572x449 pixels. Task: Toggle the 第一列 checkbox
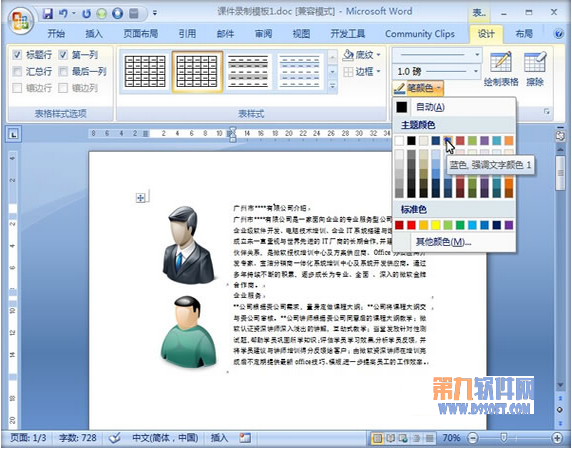[x=63, y=55]
